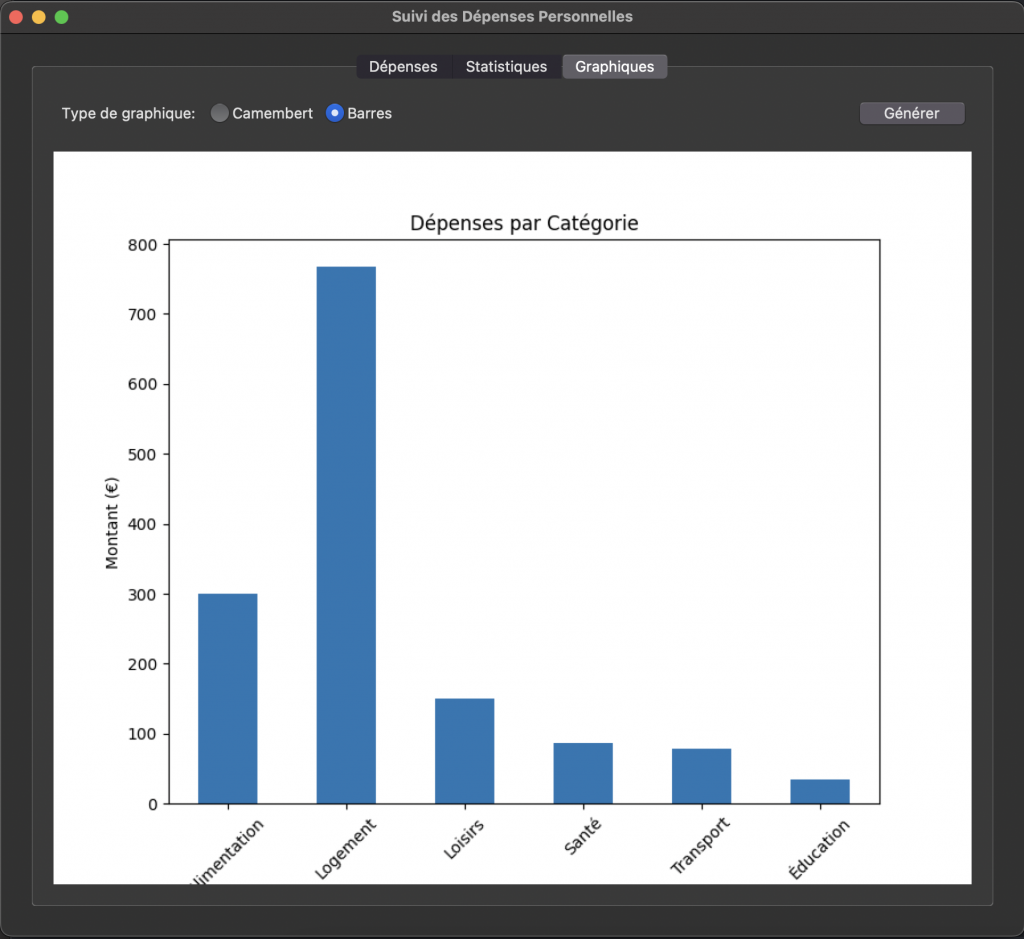Maximize the window using the green button

point(62,17)
